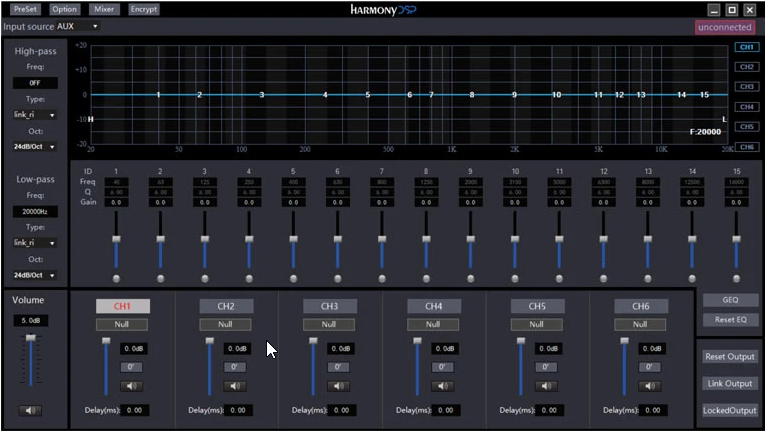Mute the master Volume speaker icon
Viewport: 765px width, 432px height.
click(30, 411)
